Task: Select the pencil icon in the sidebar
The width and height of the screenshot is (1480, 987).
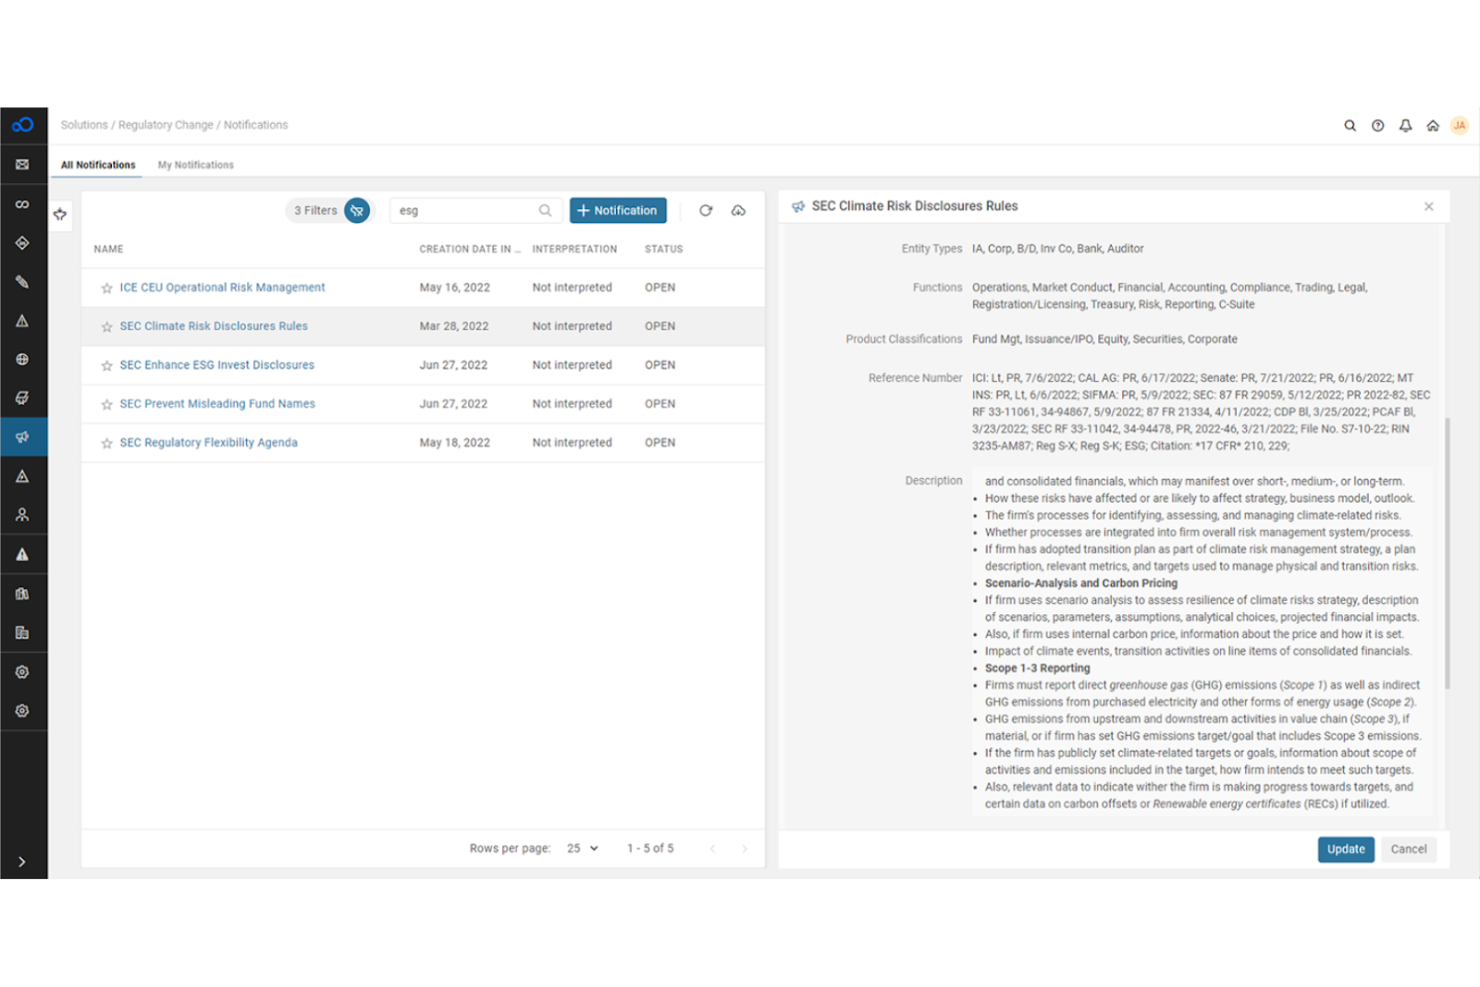Action: coord(22,282)
